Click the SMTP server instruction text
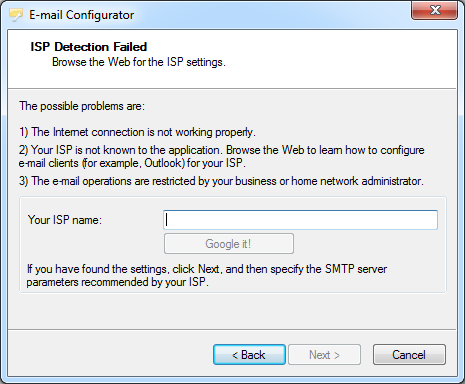The image size is (465, 384). coord(207,269)
